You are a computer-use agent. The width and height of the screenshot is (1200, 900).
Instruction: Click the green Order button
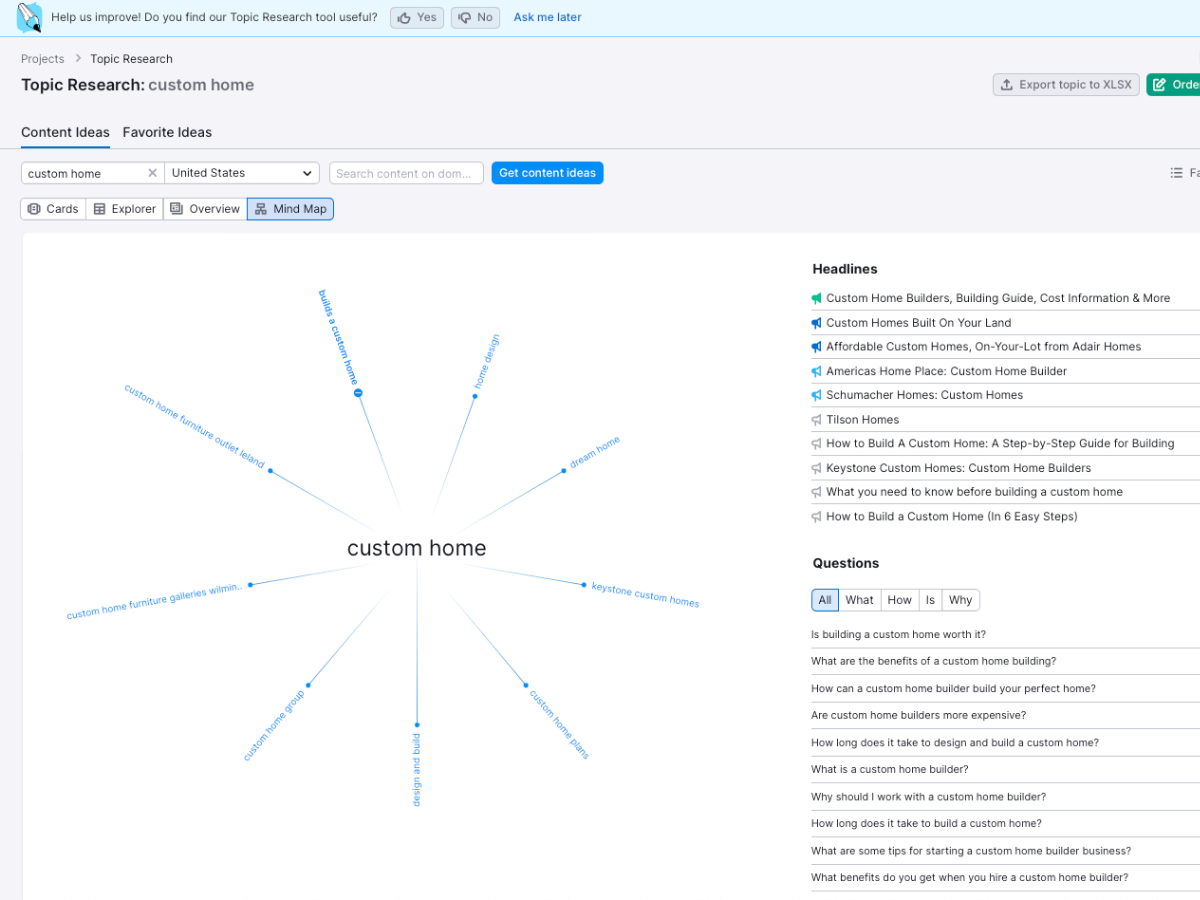1174,85
